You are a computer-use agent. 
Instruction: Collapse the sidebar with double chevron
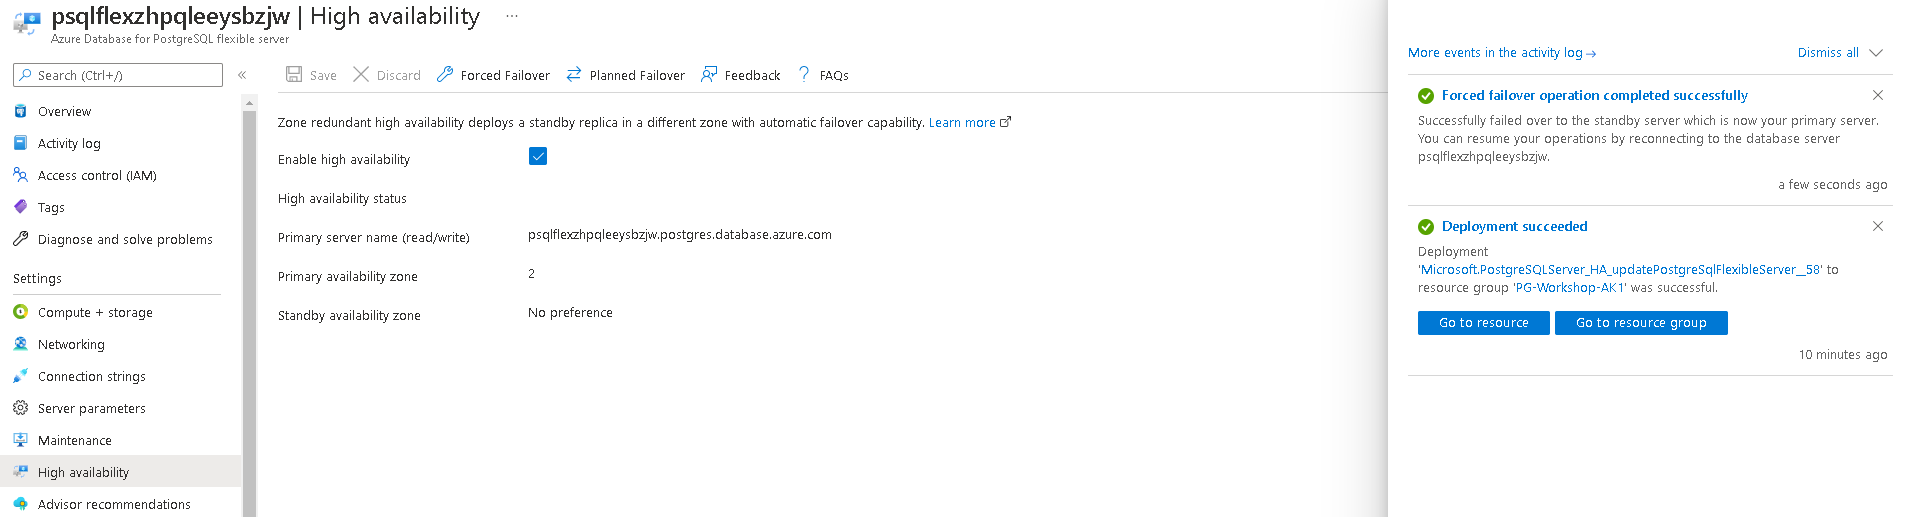point(242,75)
